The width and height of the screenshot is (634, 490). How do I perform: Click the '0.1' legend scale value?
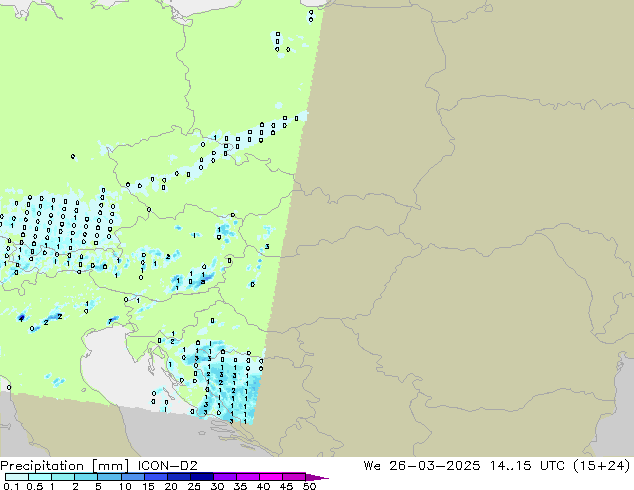(9, 486)
